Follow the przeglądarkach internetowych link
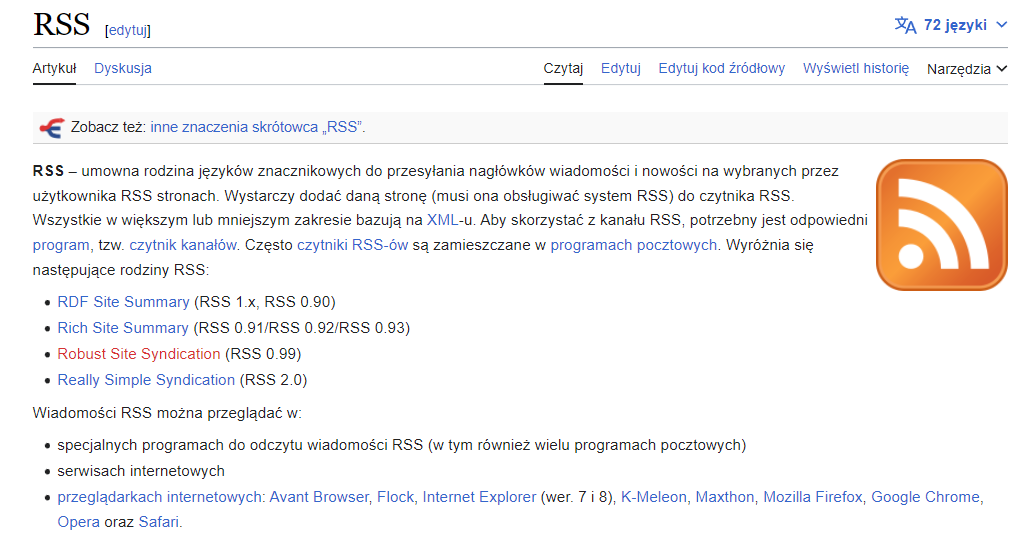 [161, 498]
